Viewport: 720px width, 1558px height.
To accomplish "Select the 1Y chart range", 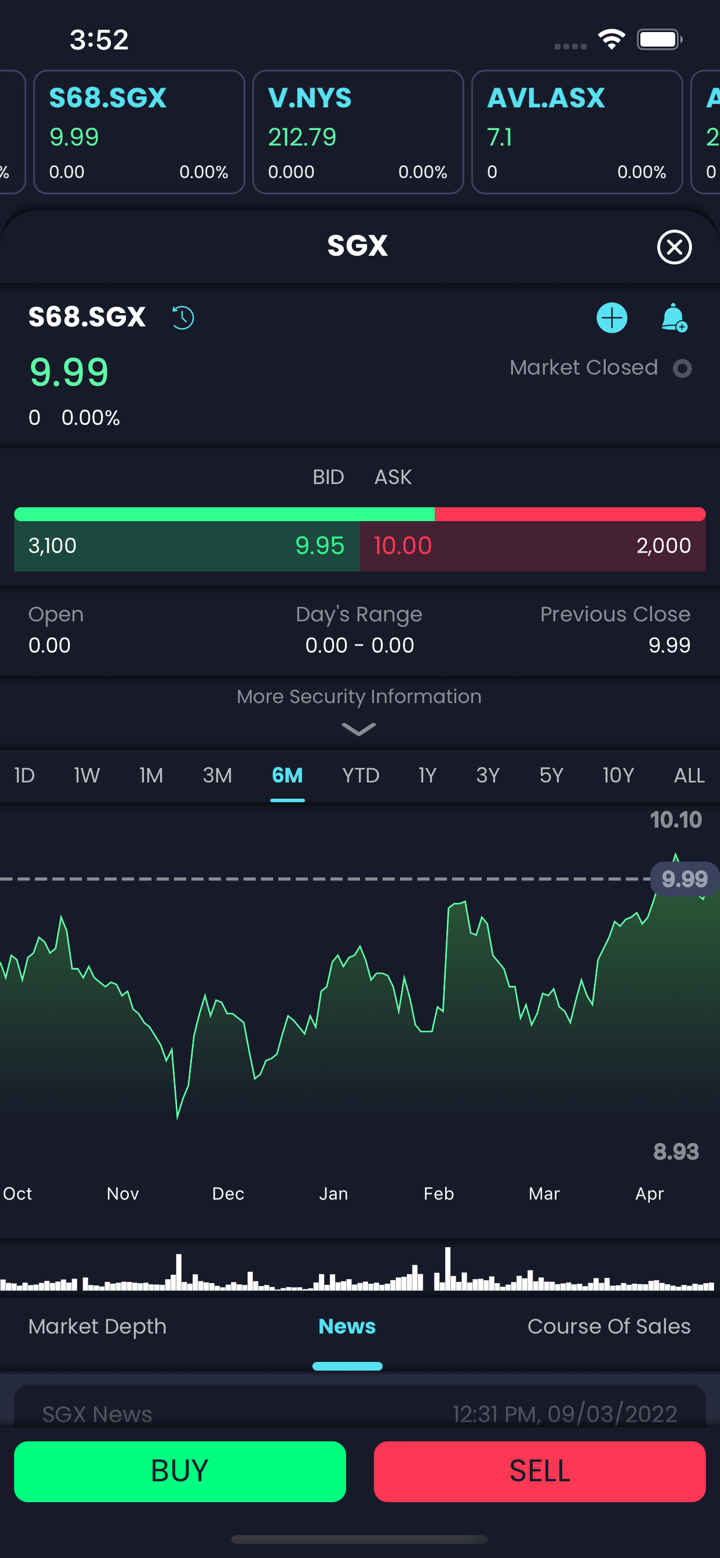I will [x=427, y=775].
